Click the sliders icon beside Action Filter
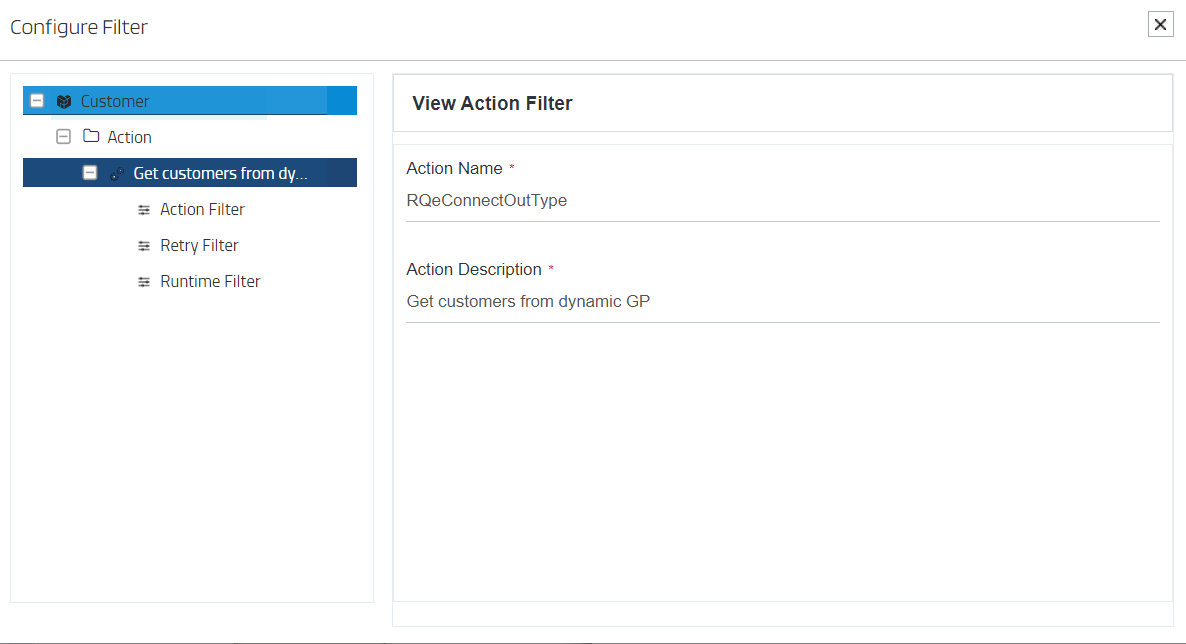The image size is (1186, 644). point(144,209)
